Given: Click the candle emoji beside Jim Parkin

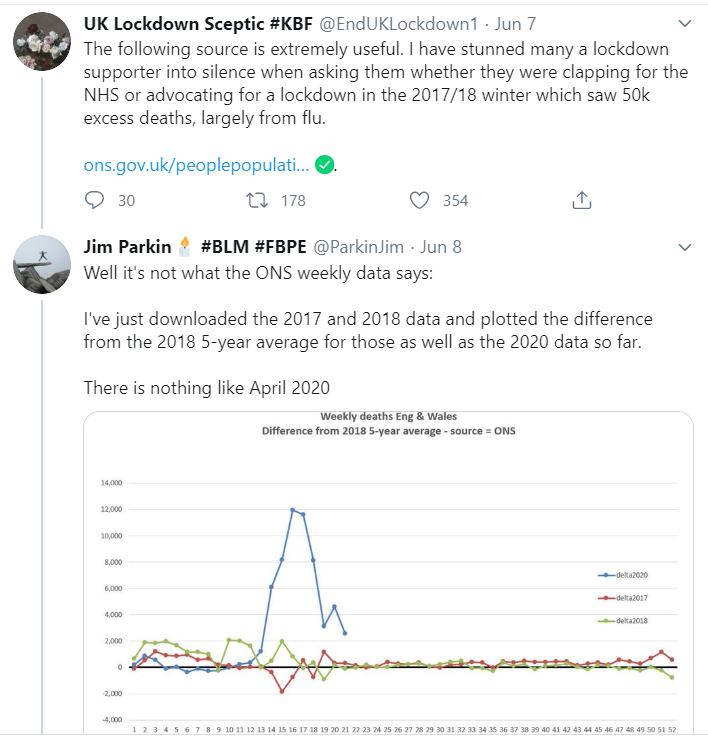Looking at the screenshot, I should click(184, 246).
